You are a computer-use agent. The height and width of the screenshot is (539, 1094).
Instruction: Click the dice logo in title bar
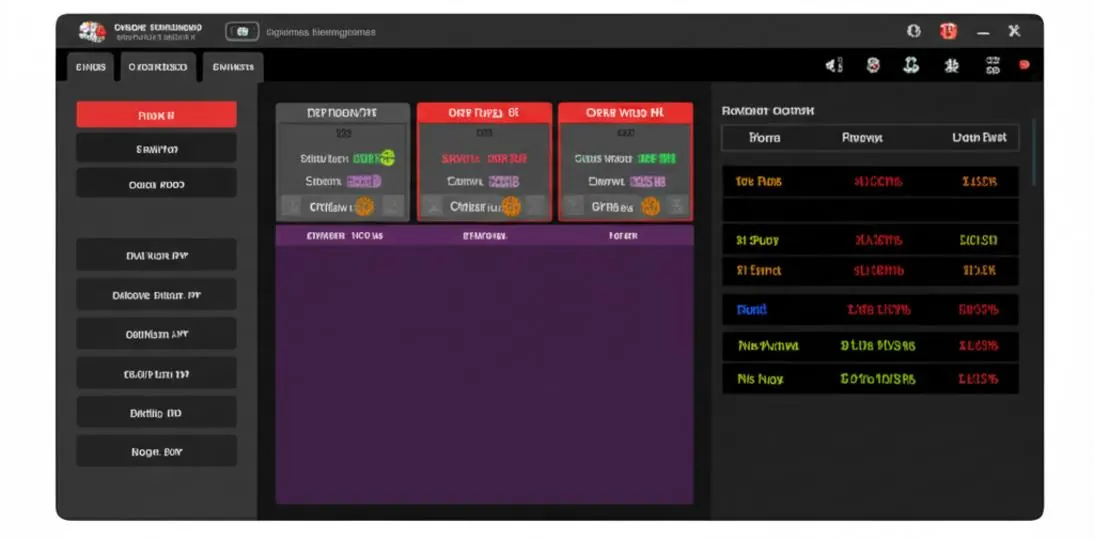pyautogui.click(x=91, y=32)
